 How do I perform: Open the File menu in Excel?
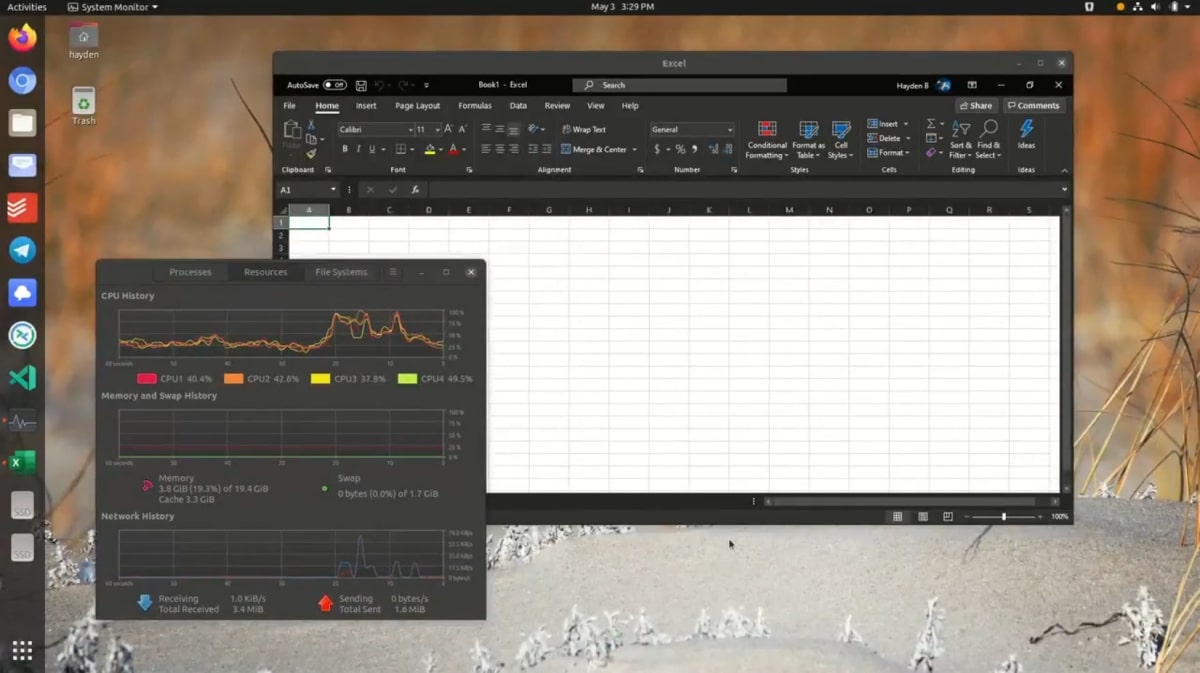289,105
